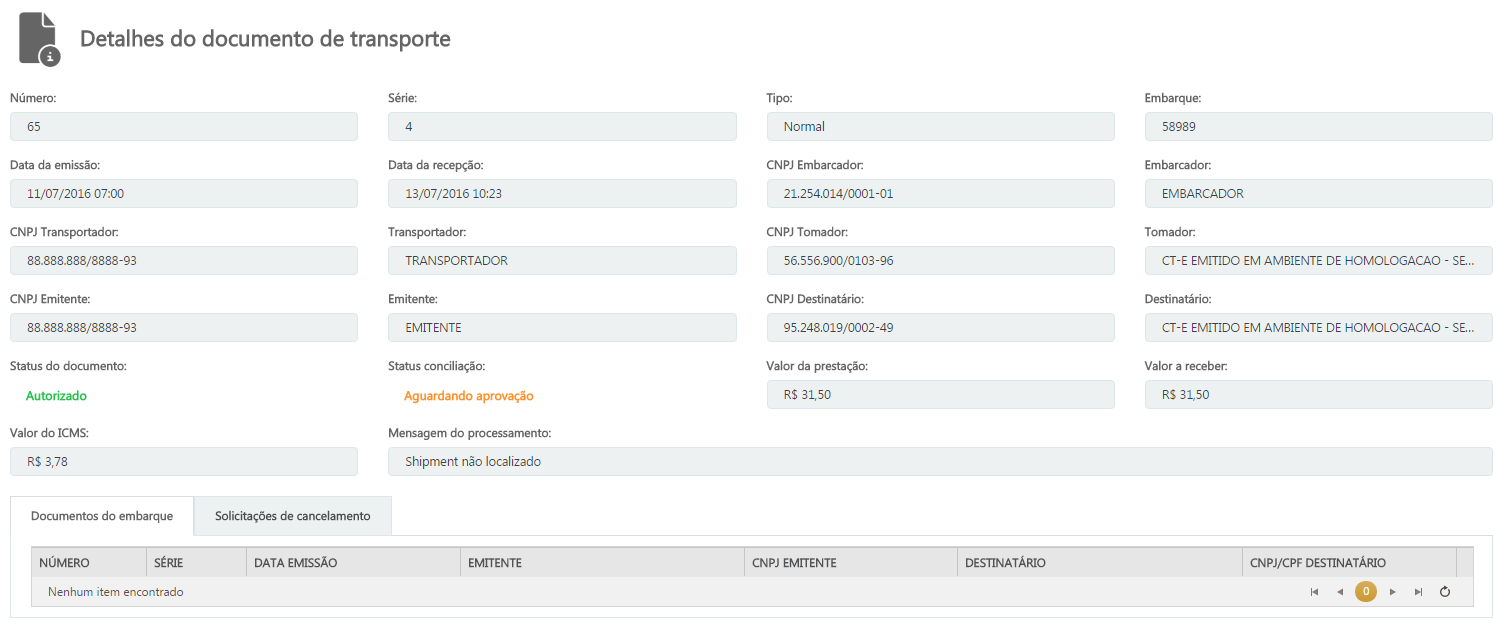Go to previous page of grid
Image resolution: width=1499 pixels, height=624 pixels.
(1340, 592)
